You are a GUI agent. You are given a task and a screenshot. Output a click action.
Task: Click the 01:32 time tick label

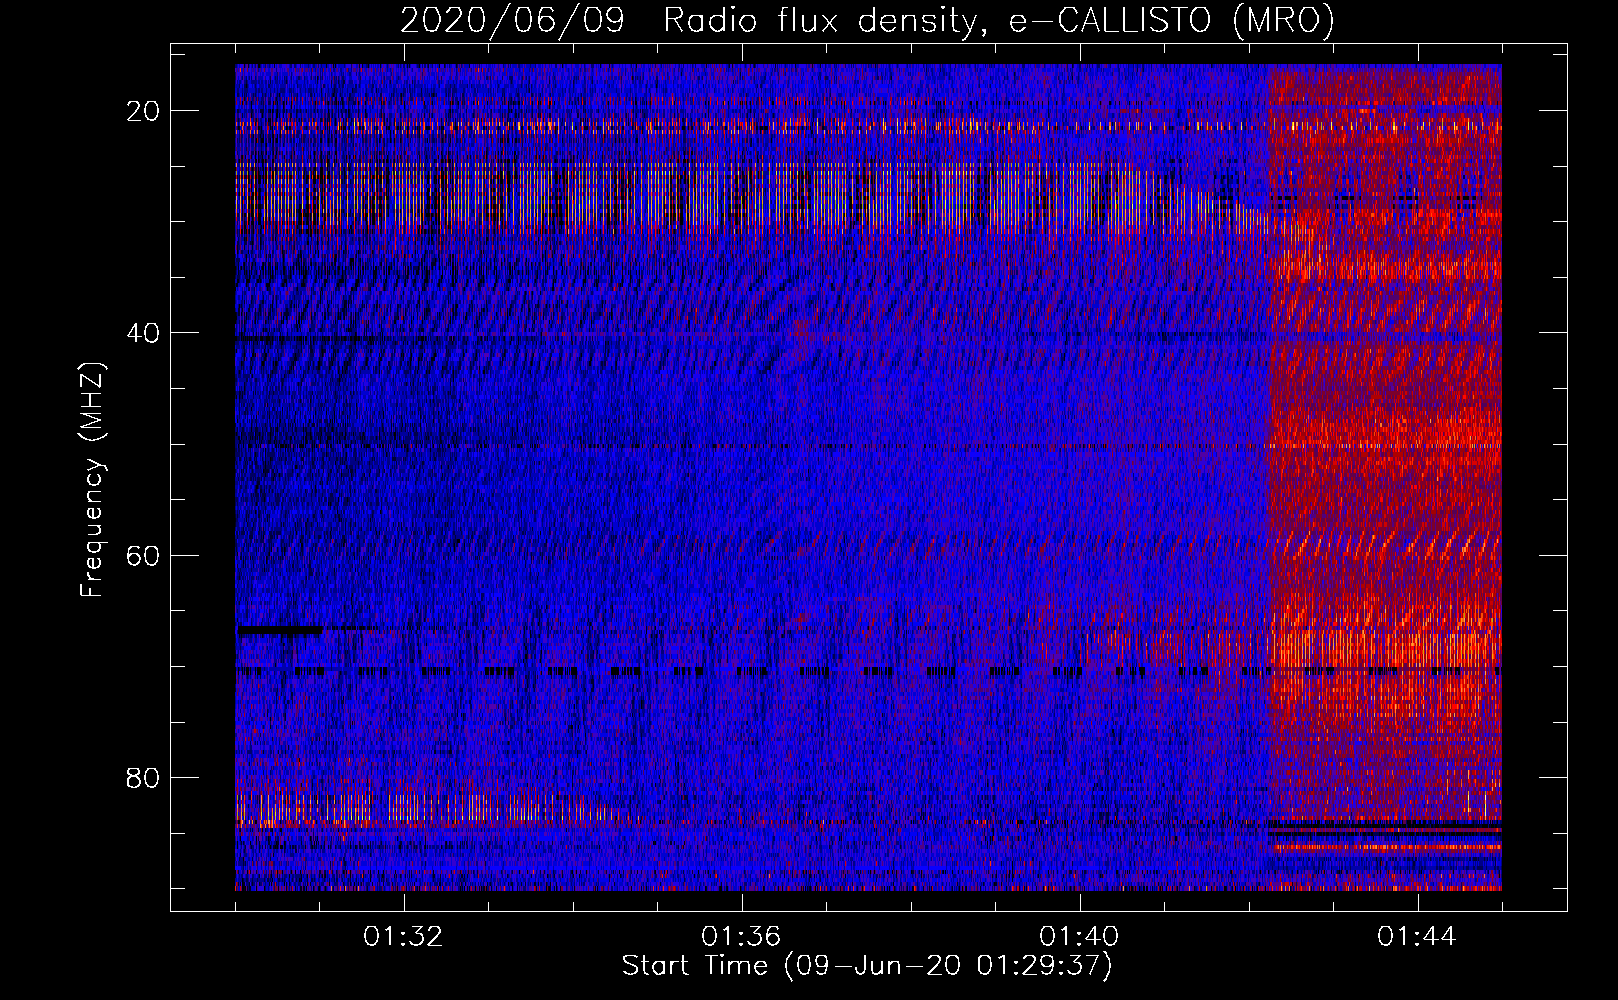coord(403,937)
